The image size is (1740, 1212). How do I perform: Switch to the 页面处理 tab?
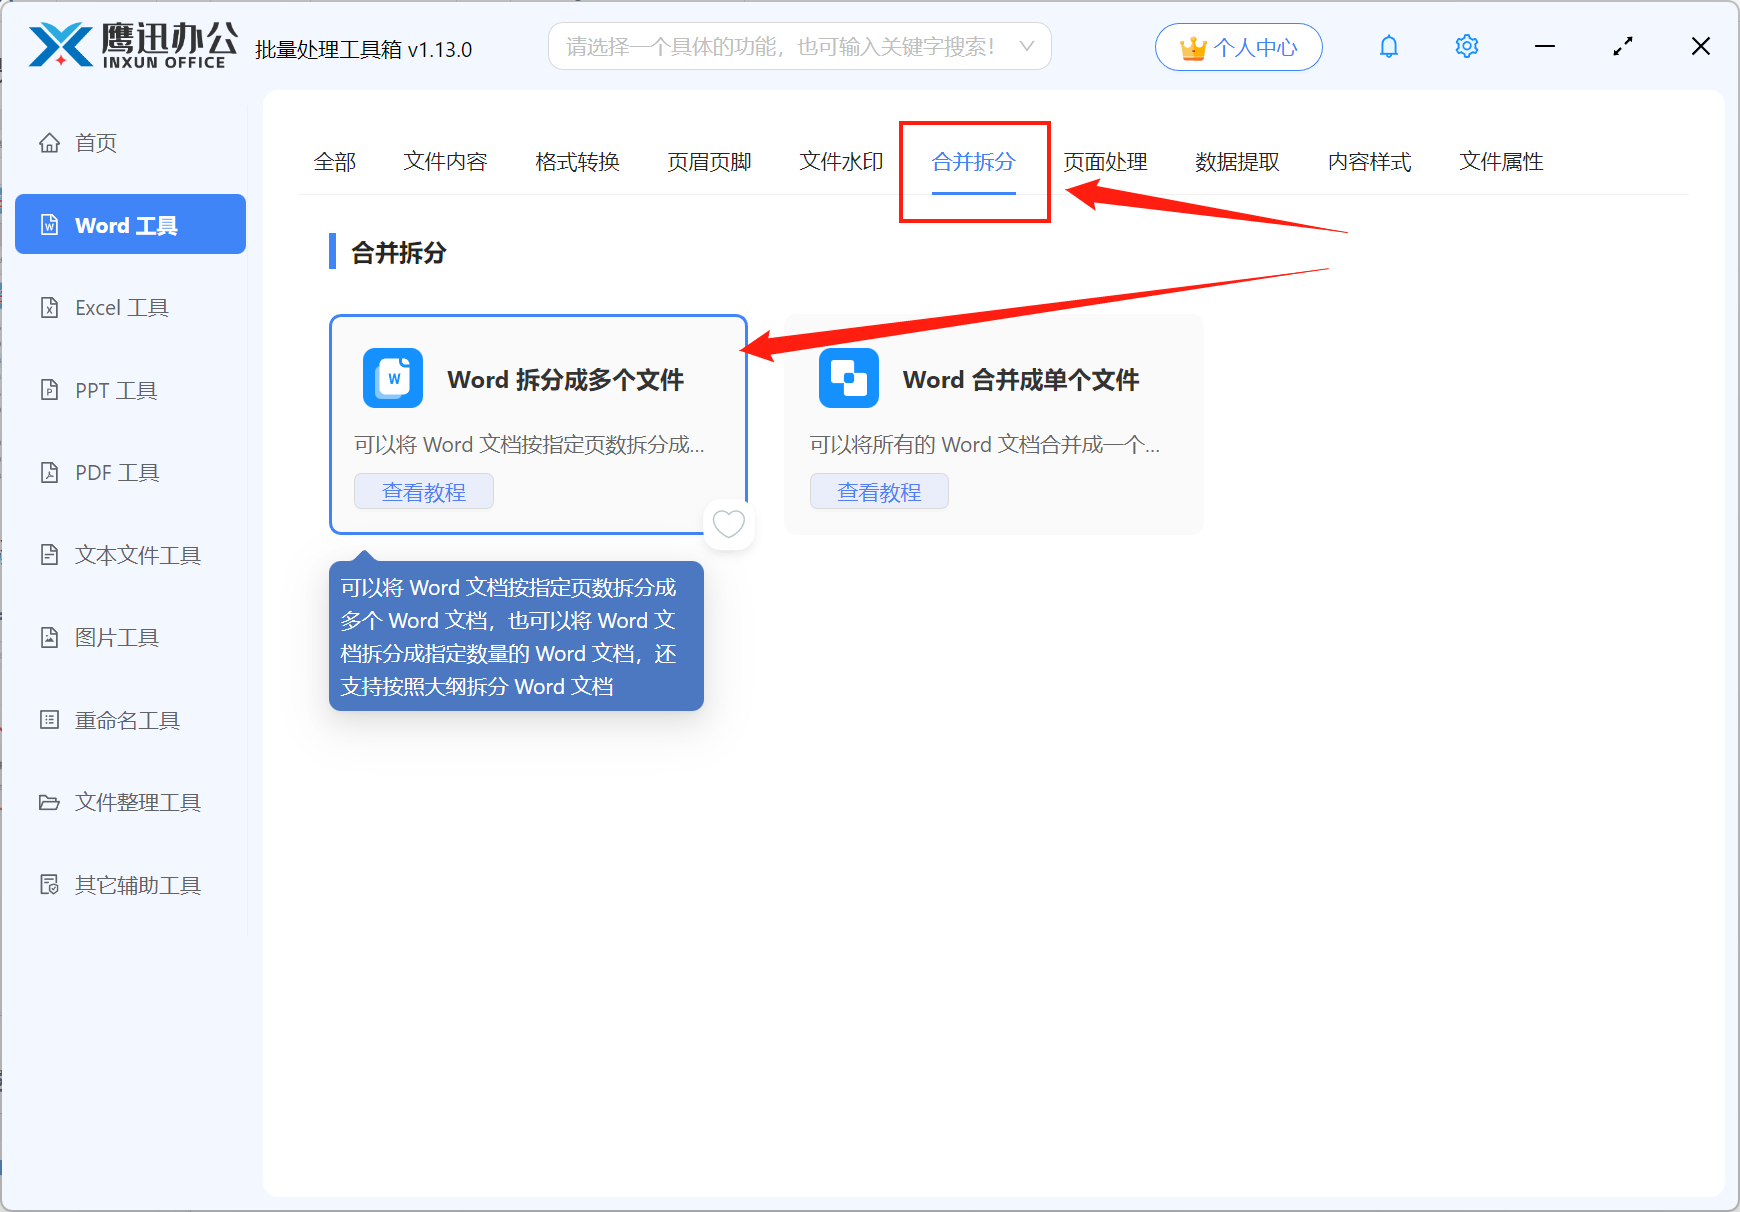pyautogui.click(x=1105, y=162)
